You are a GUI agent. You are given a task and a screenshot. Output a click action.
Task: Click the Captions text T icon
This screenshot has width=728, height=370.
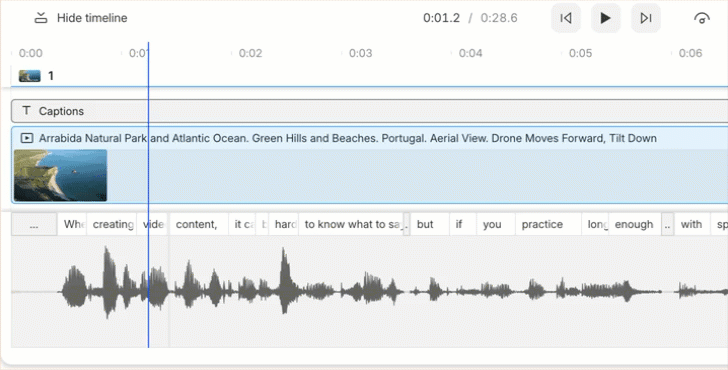[x=26, y=110]
